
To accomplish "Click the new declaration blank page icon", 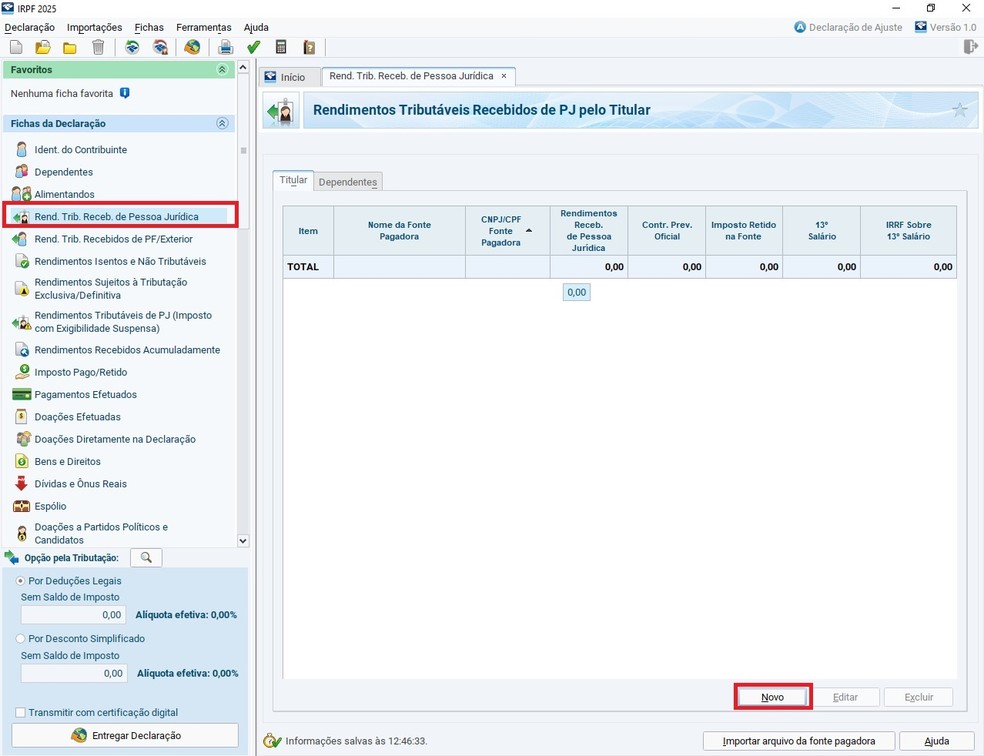I will 16,47.
